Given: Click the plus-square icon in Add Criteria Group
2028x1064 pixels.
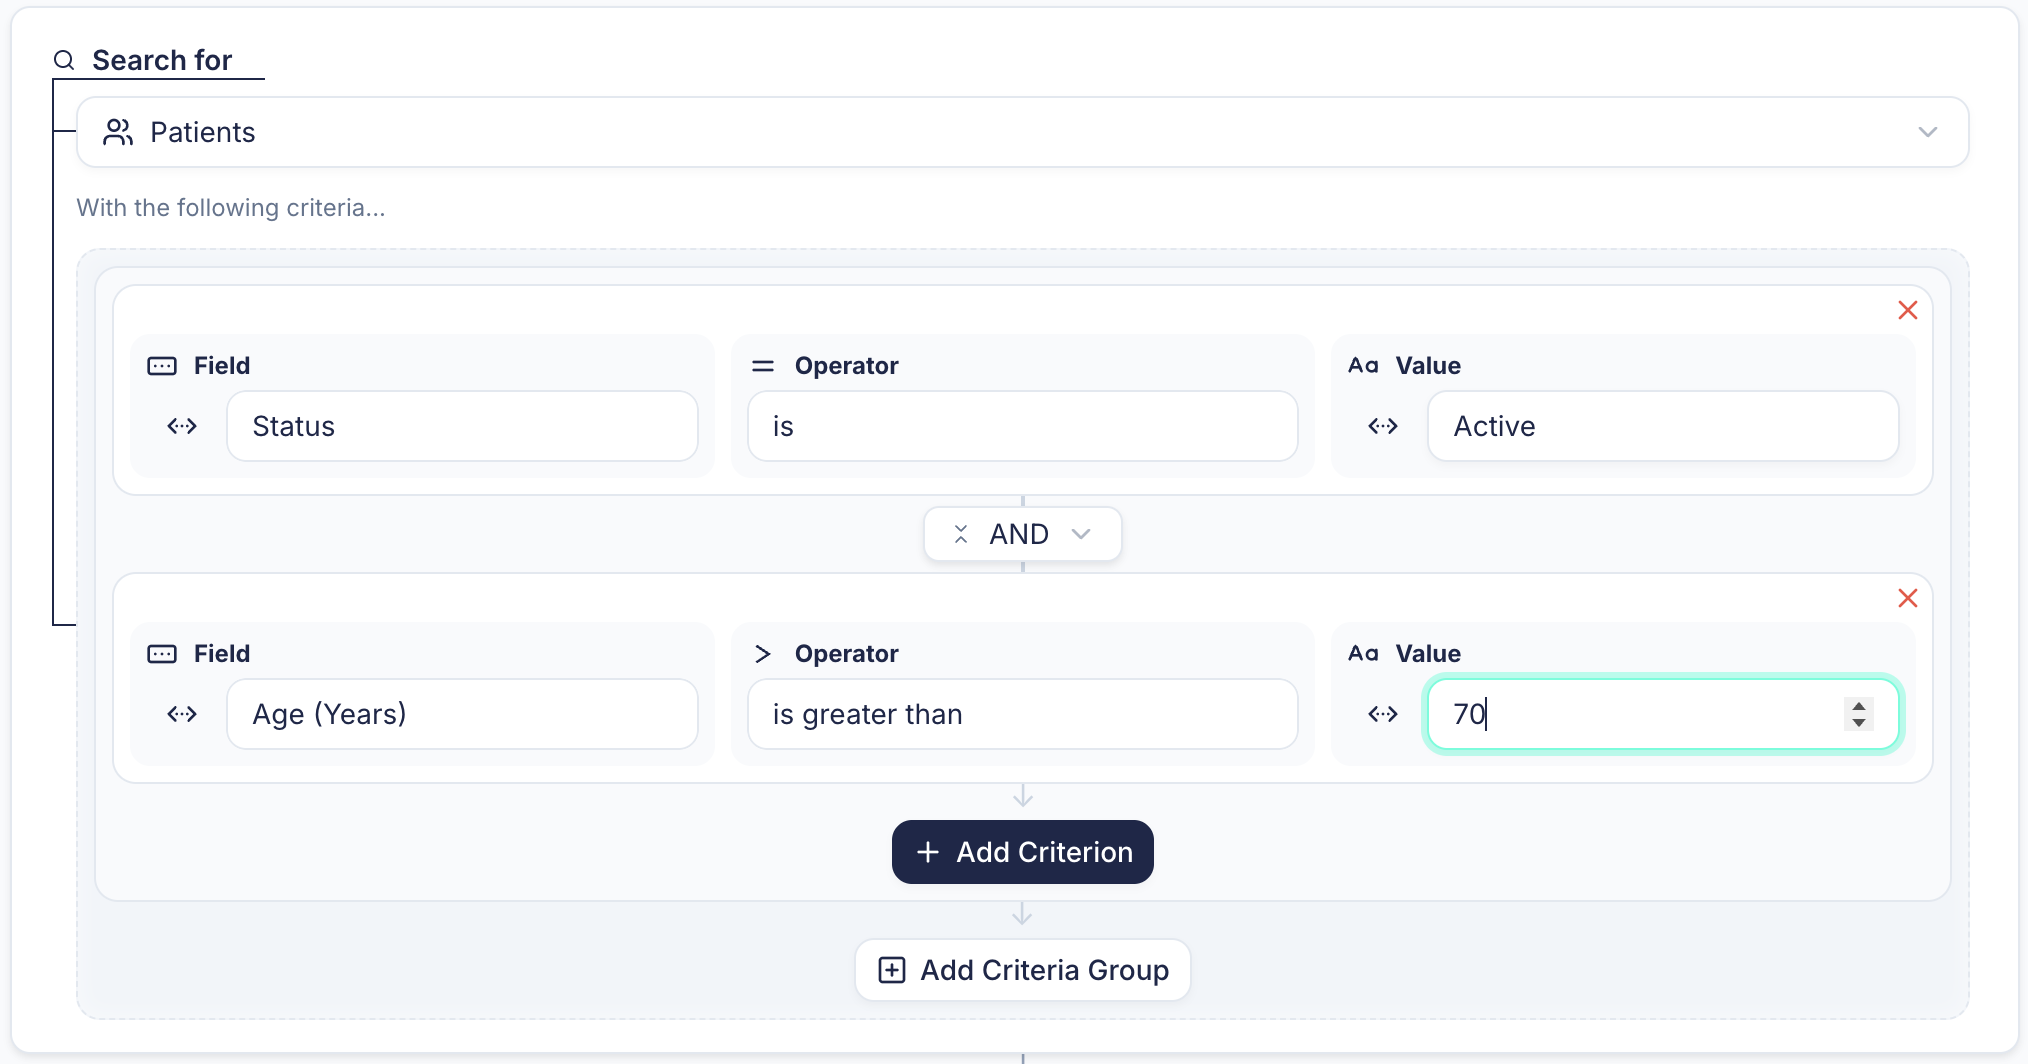Looking at the screenshot, I should [x=891, y=970].
